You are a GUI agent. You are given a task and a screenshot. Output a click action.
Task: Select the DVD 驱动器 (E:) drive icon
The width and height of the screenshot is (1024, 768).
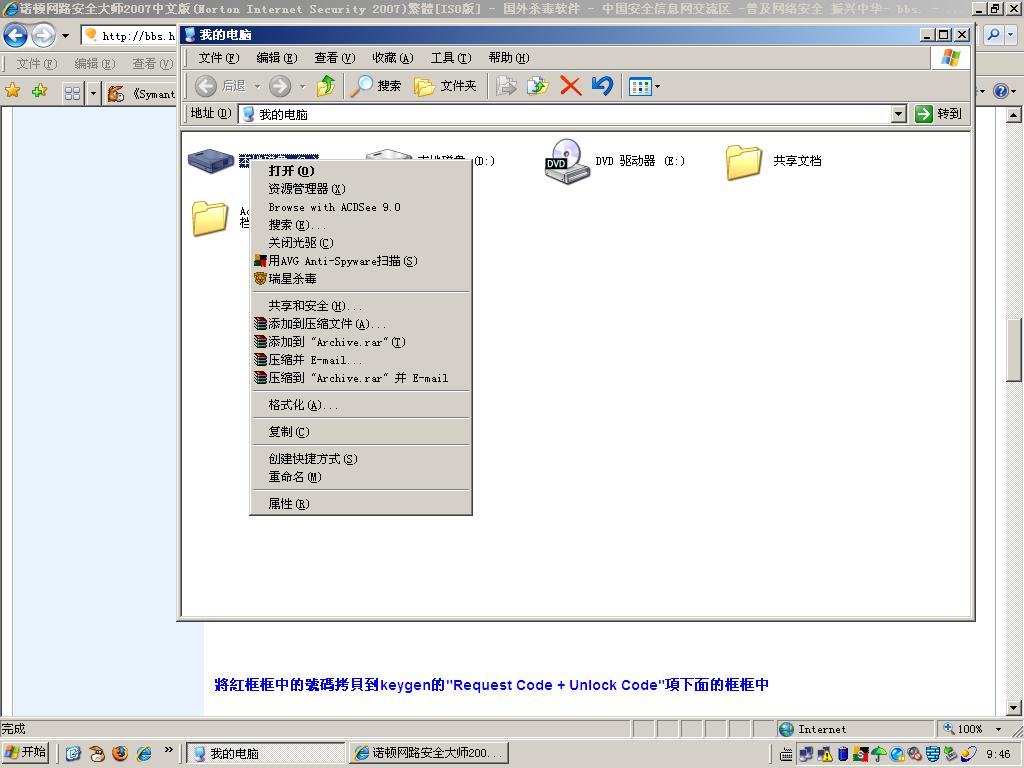point(567,161)
